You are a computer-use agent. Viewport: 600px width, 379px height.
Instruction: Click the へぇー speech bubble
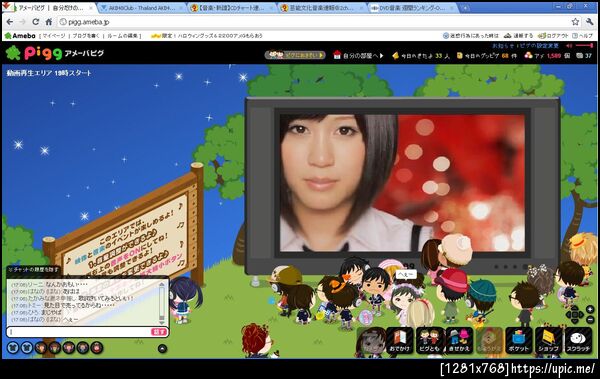click(x=405, y=274)
